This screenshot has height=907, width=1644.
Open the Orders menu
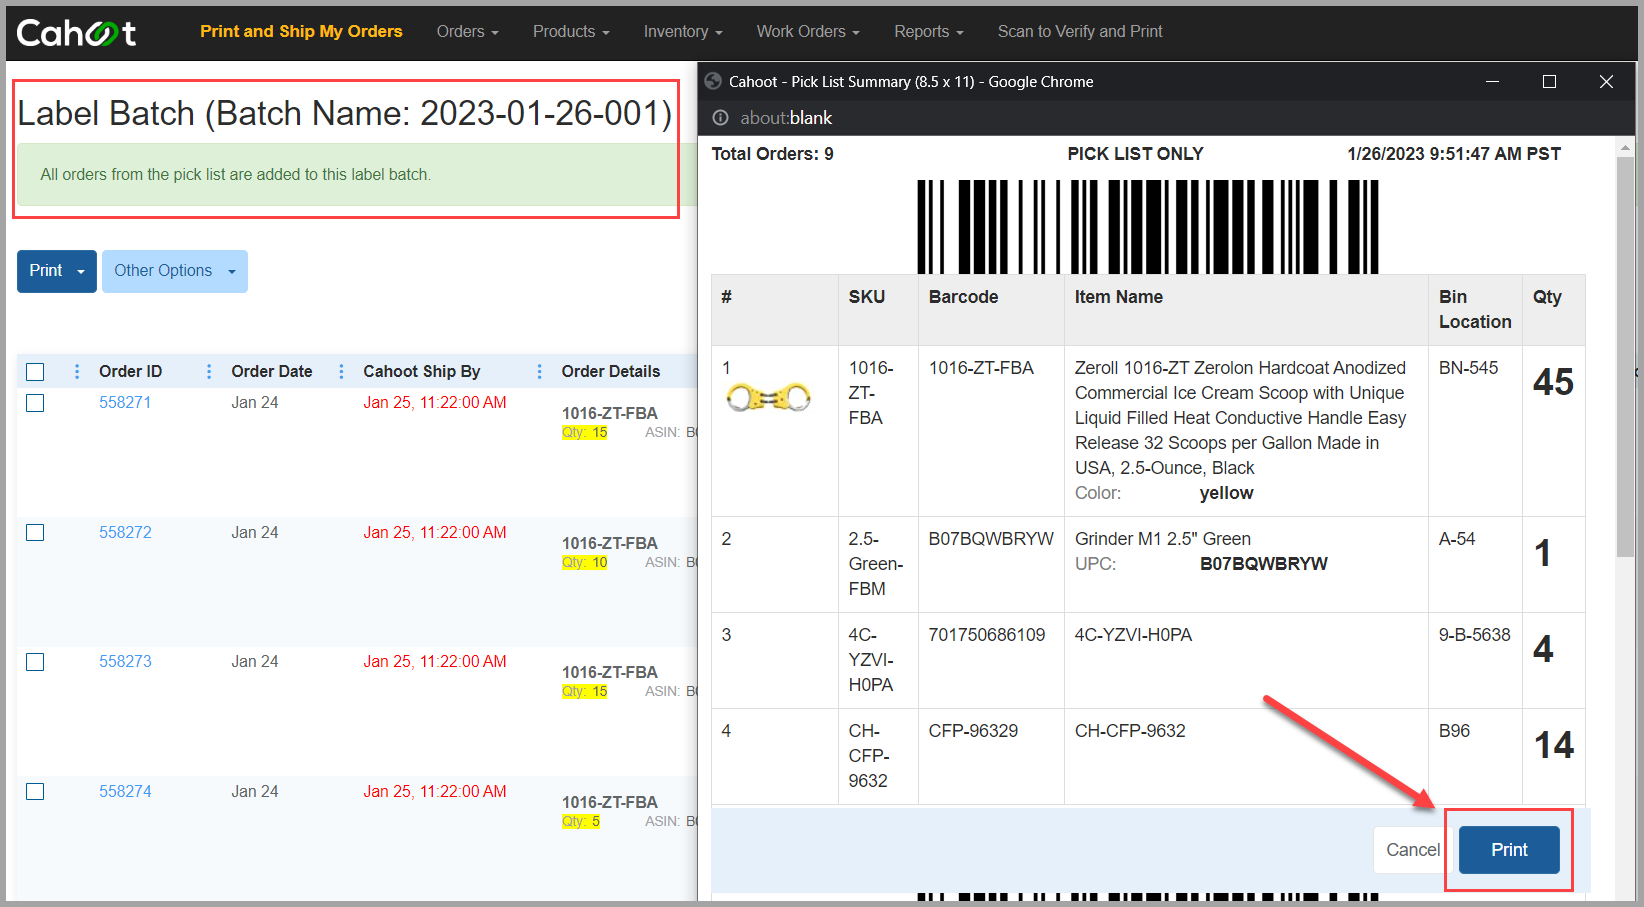(467, 32)
